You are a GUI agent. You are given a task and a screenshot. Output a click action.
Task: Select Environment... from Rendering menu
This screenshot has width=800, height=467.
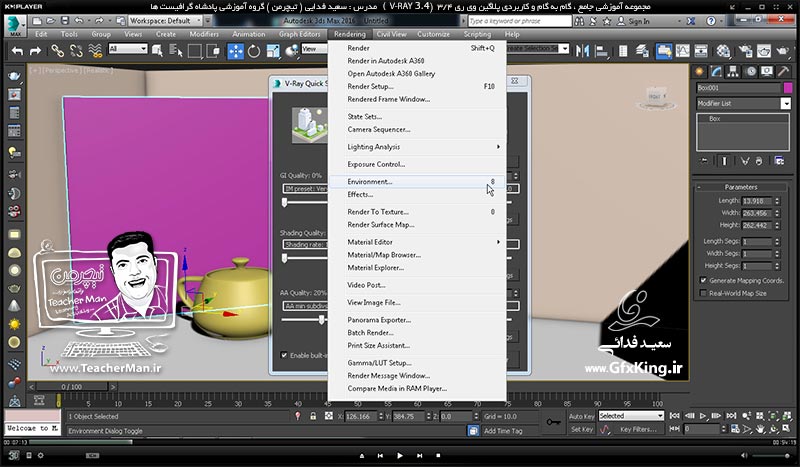417,182
